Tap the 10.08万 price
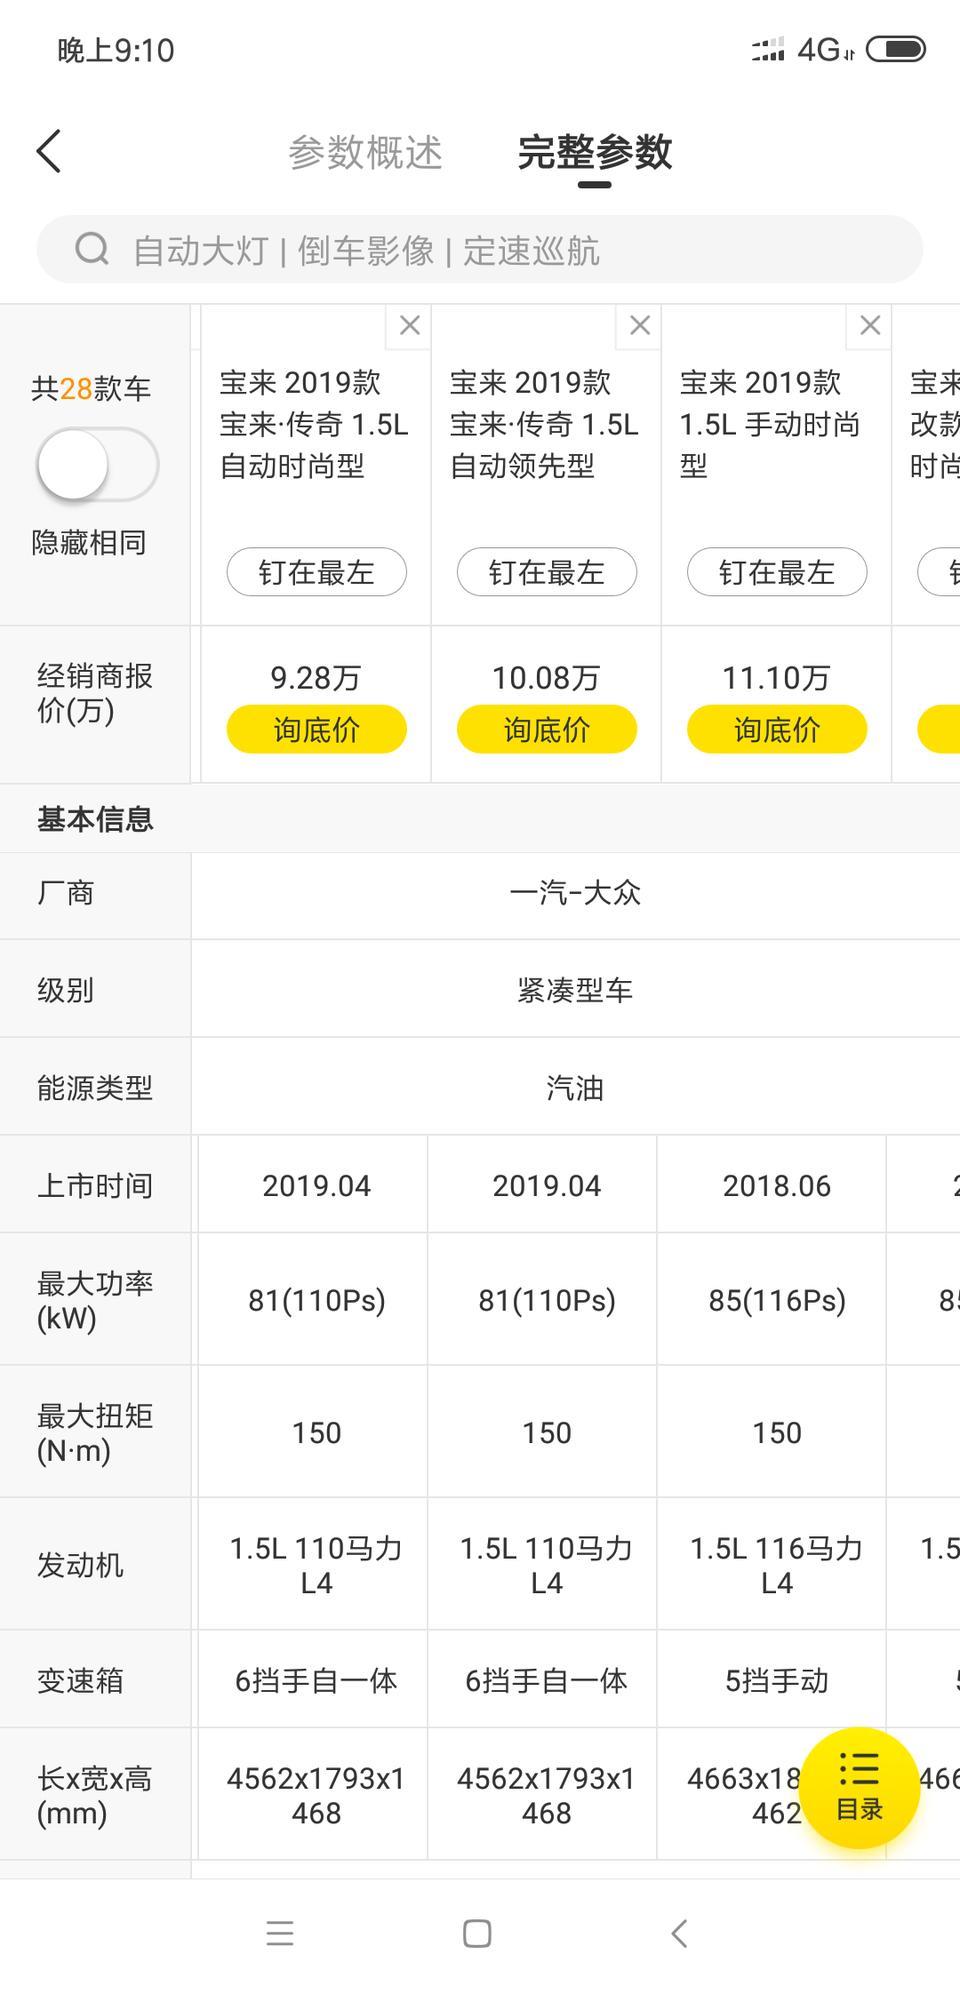The width and height of the screenshot is (960, 1994). (545, 678)
